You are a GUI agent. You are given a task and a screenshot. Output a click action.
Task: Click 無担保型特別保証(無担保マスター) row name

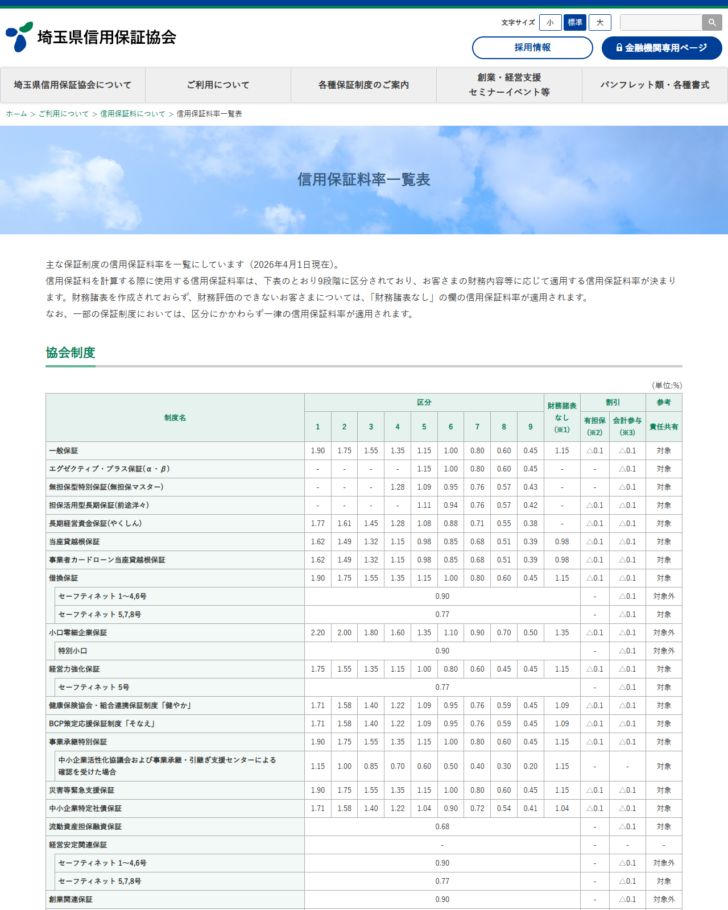coord(106,487)
